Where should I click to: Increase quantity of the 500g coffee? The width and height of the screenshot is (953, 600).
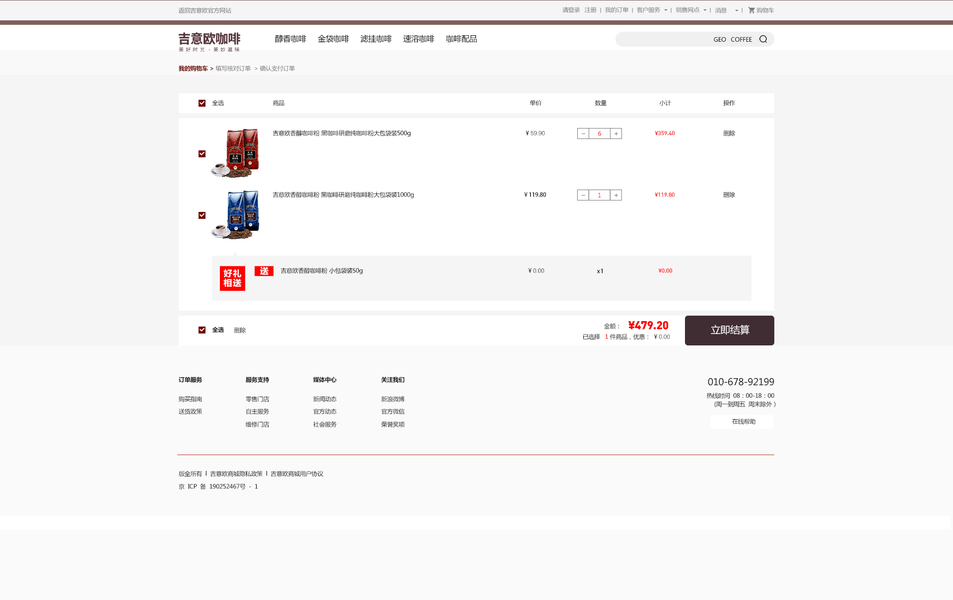tap(616, 134)
